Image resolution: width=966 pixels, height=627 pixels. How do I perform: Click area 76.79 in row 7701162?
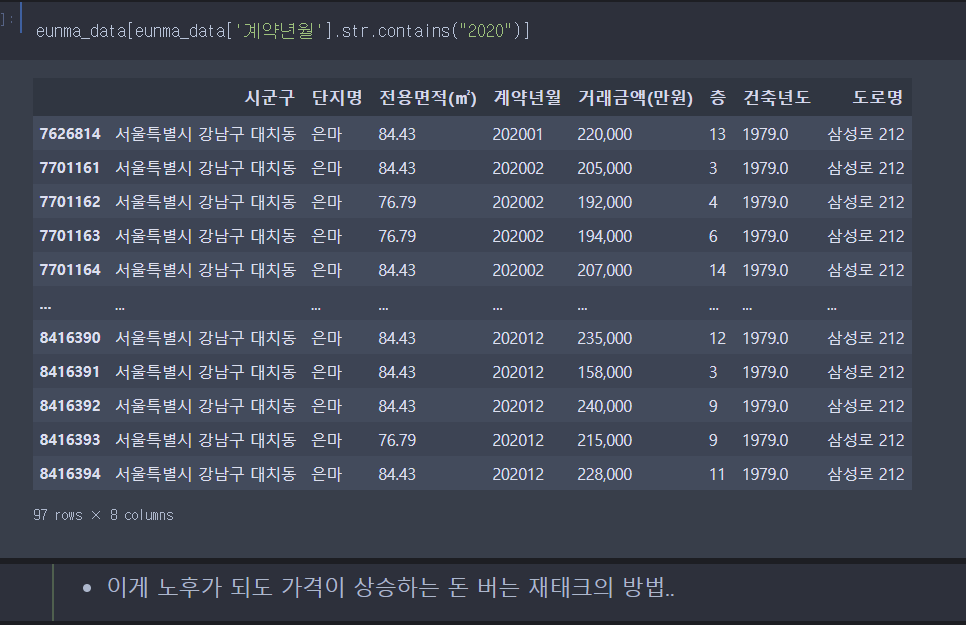397,201
